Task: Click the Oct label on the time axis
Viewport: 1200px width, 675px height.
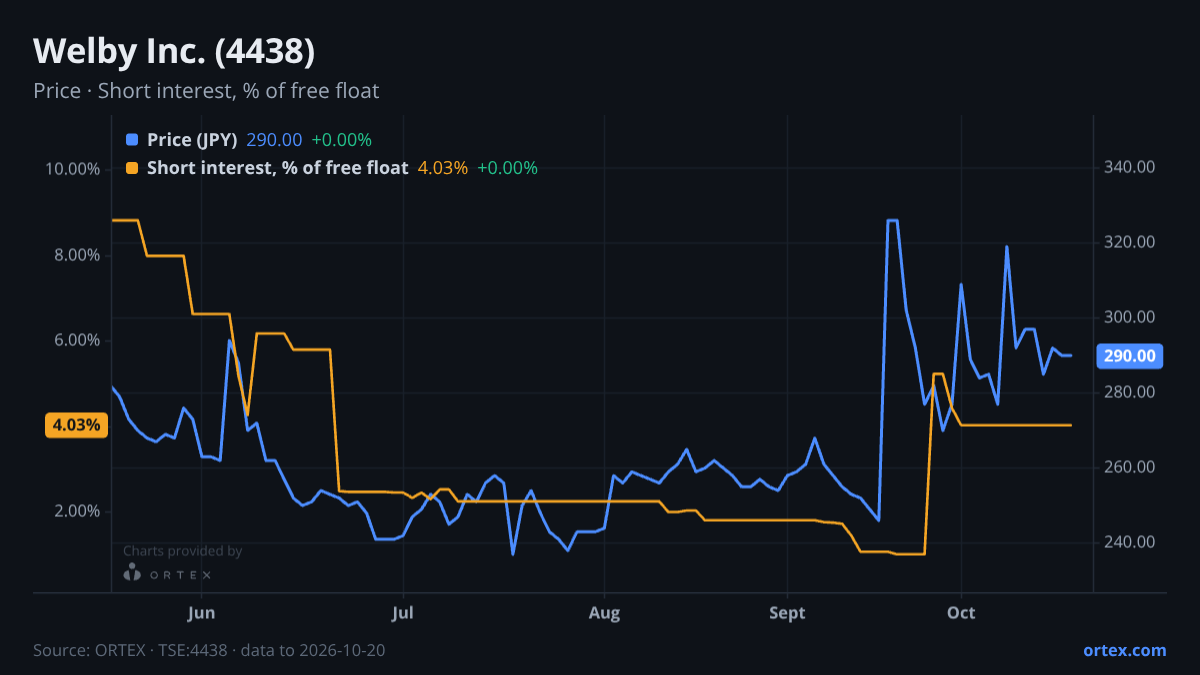Action: click(961, 612)
